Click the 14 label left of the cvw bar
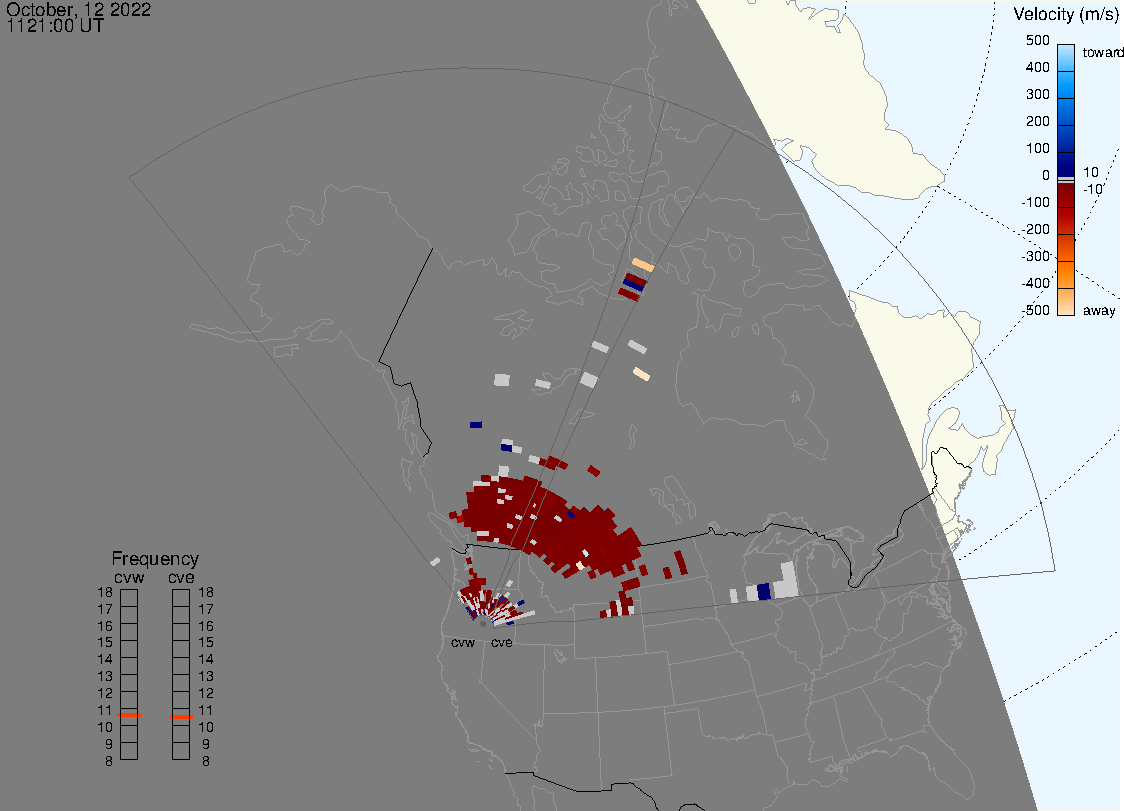The width and height of the screenshot is (1124, 811). 105,660
